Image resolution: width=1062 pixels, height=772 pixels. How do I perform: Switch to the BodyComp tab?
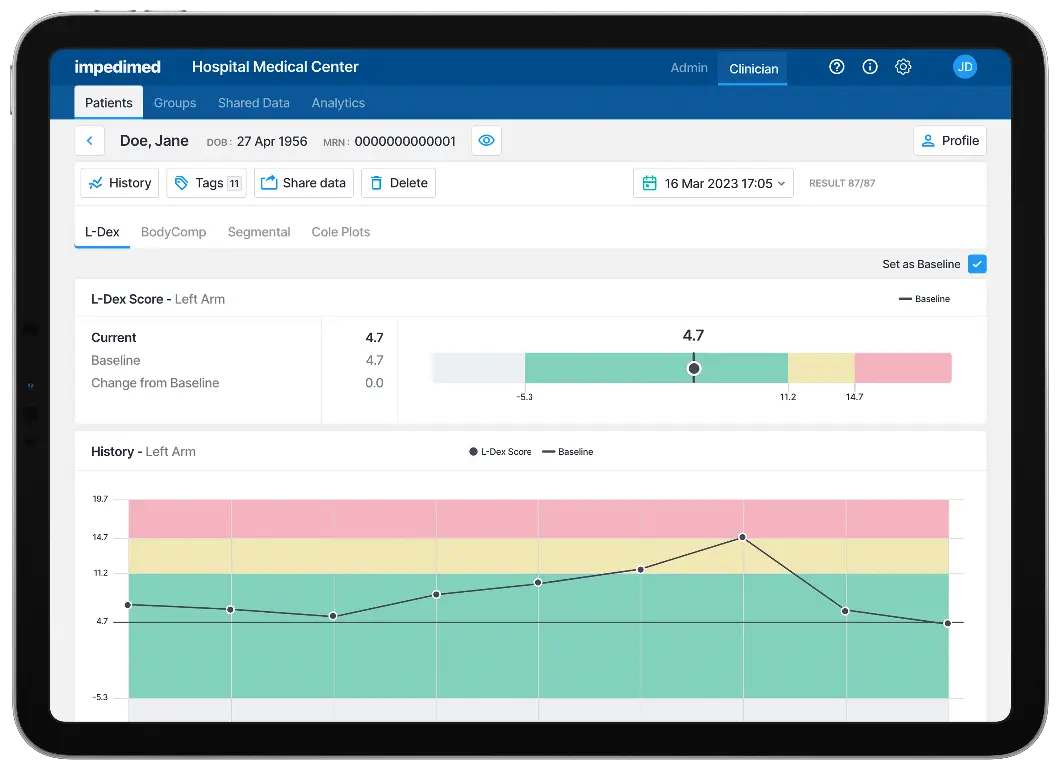click(173, 231)
